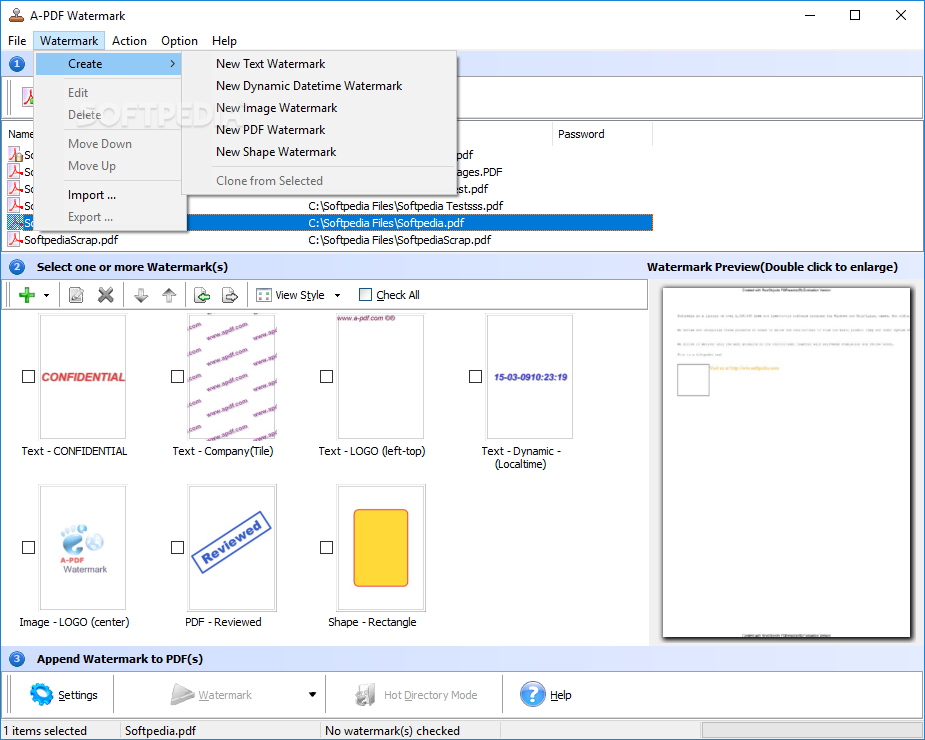925x740 pixels.
Task: Click the move watermark down arrow icon
Action: (x=141, y=295)
